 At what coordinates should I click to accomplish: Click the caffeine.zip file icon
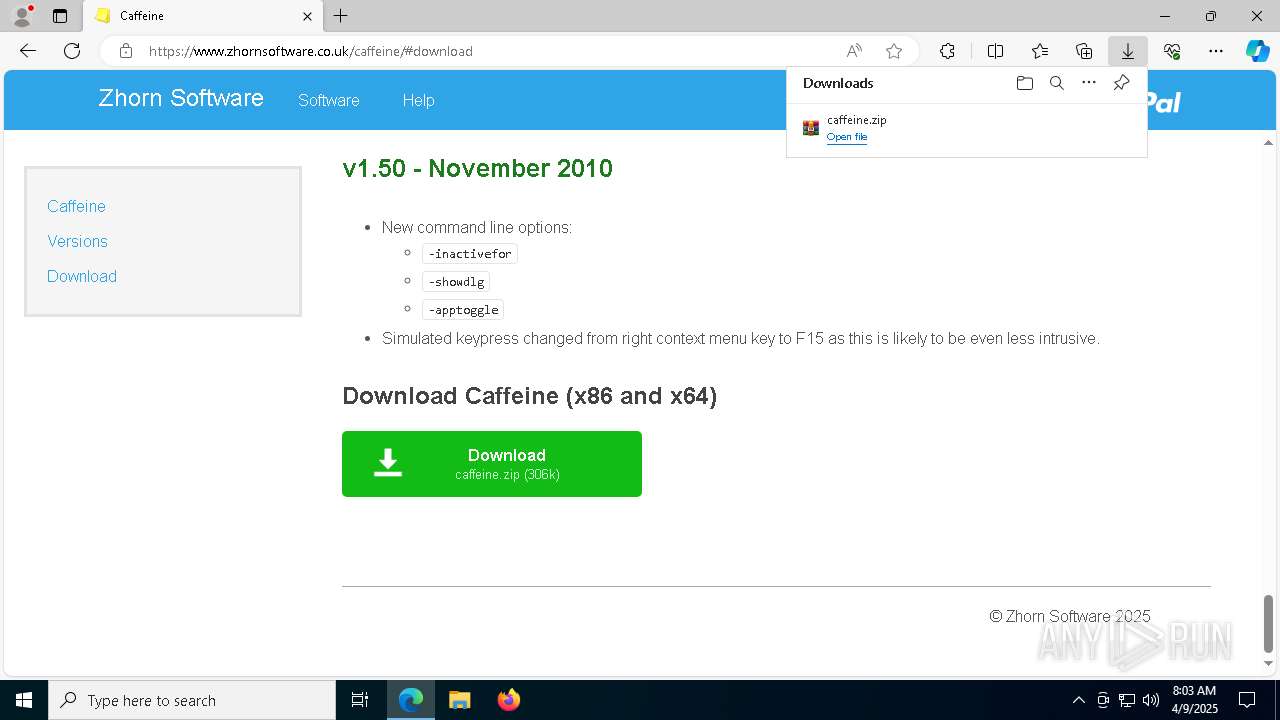(x=811, y=128)
